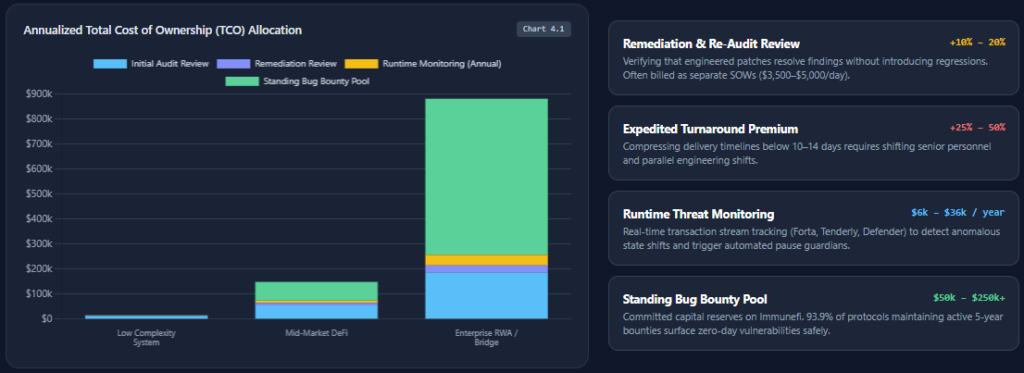The height and width of the screenshot is (373, 1024).
Task: Click description about compressing delivery timelines
Action: (807, 153)
